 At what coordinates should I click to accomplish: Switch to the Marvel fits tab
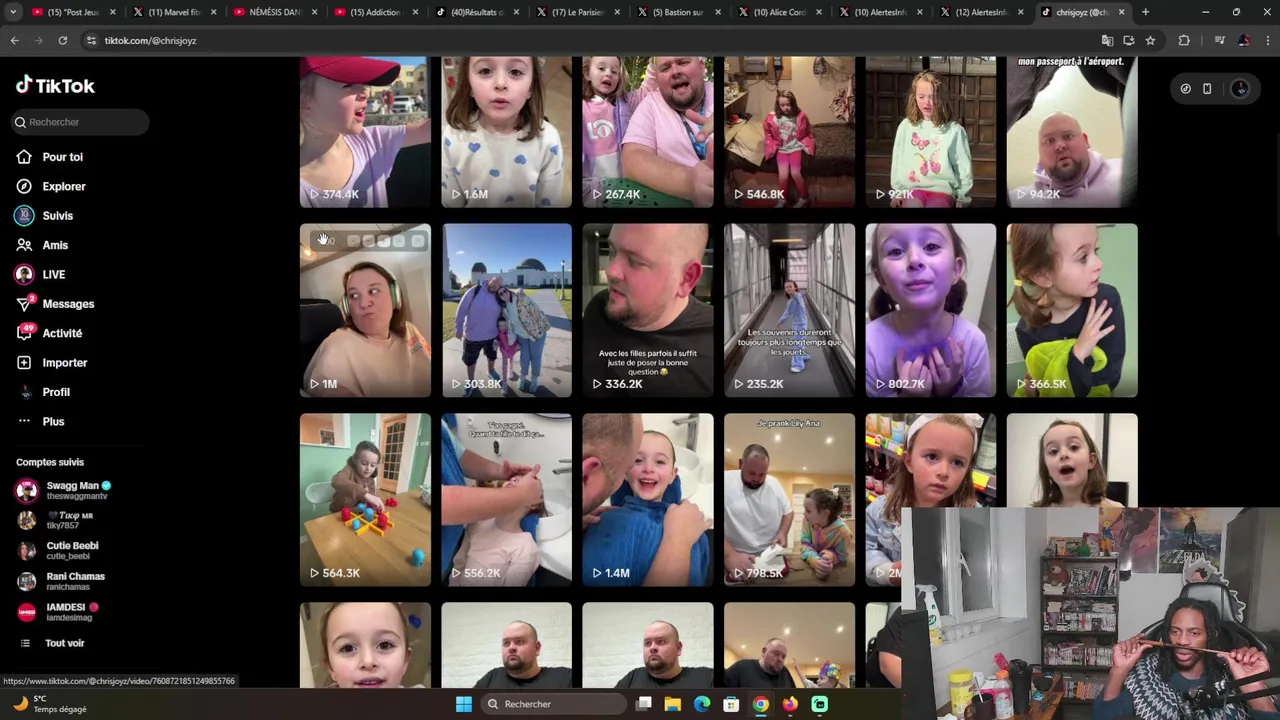pyautogui.click(x=175, y=12)
